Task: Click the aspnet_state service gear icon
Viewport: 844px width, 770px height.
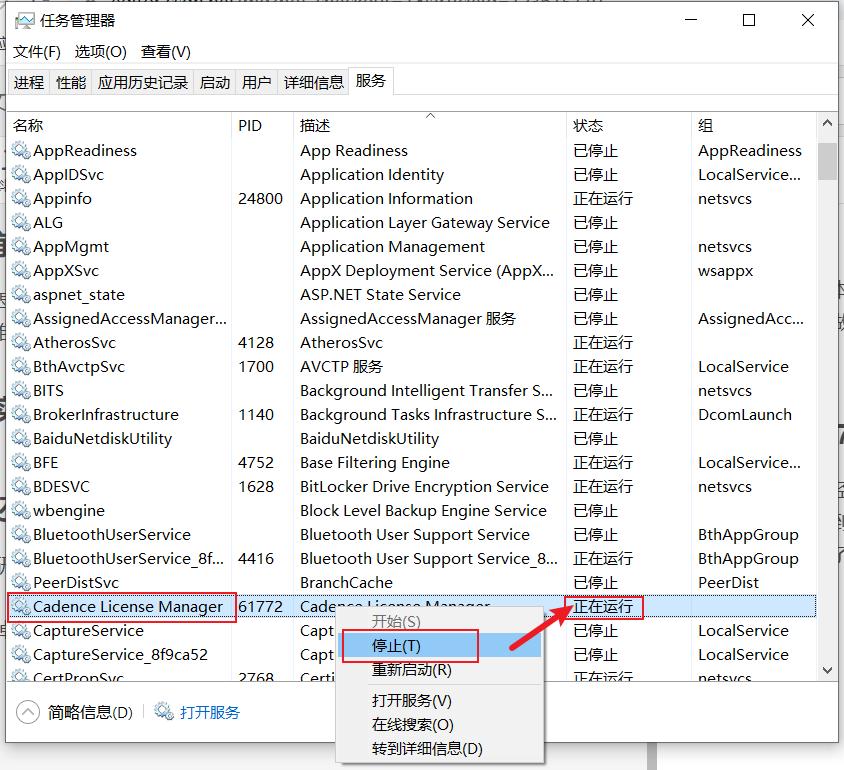Action: point(21,294)
